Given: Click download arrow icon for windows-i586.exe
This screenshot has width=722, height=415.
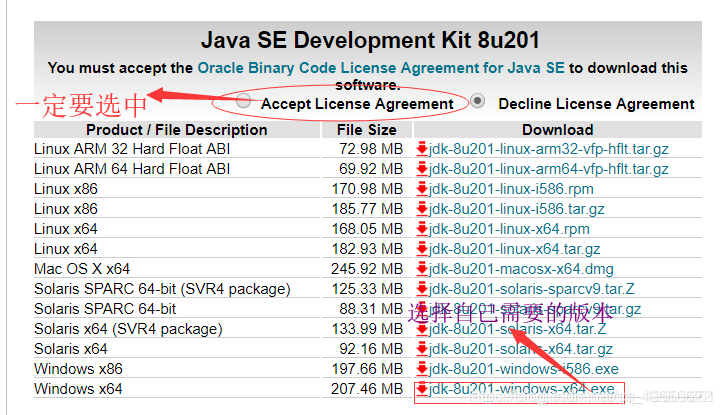Looking at the screenshot, I should click(x=421, y=368).
